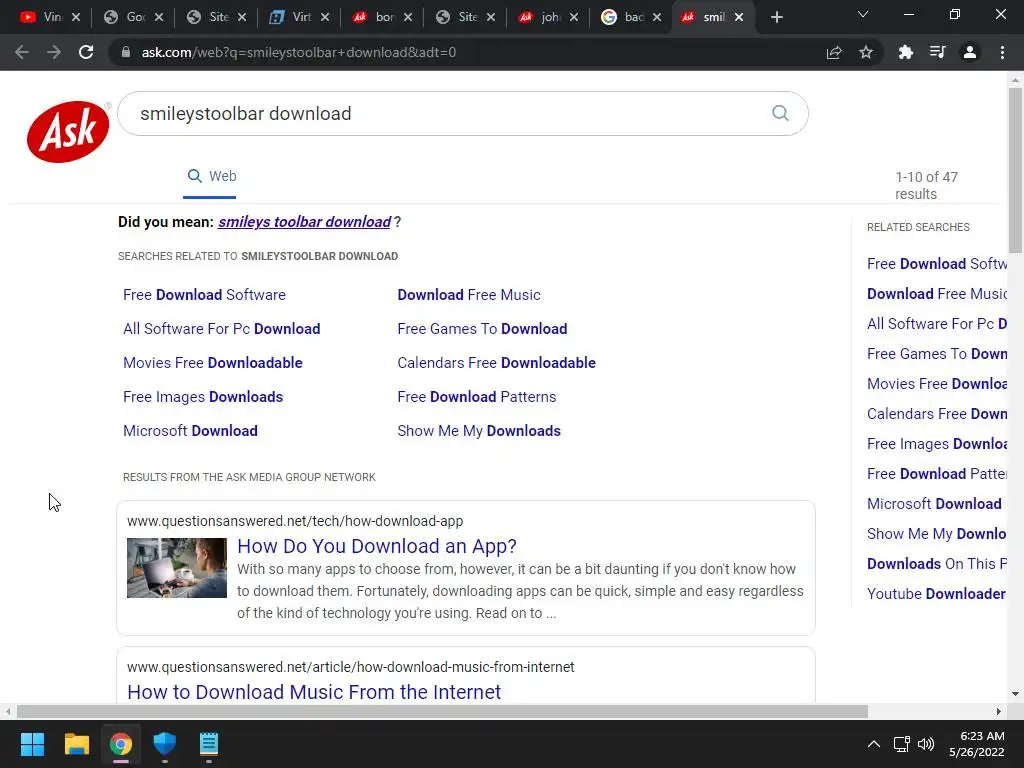Click the horizontal scrollbar thumb

pos(442,711)
